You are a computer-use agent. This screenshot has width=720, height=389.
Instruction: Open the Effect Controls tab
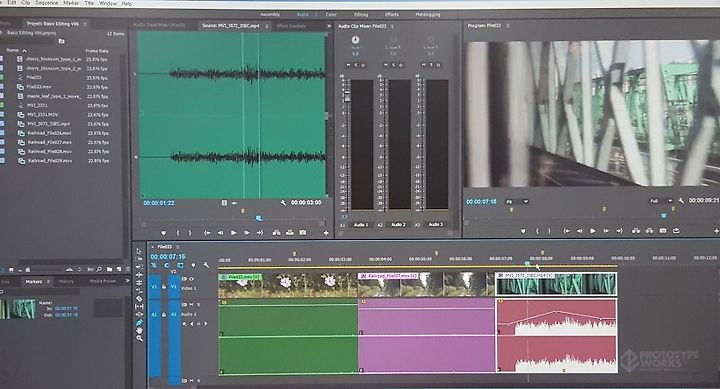point(291,26)
